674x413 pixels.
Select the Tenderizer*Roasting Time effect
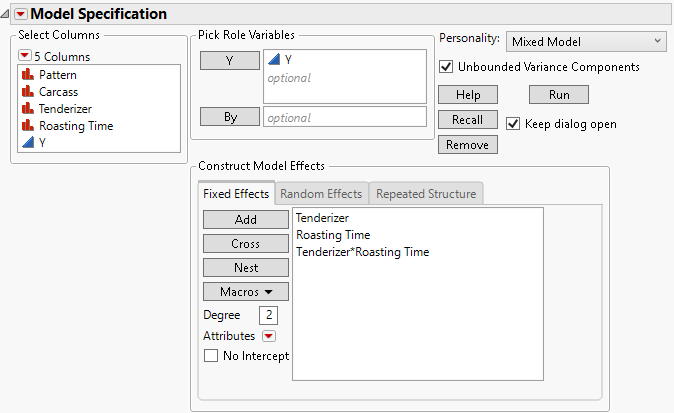[362, 252]
